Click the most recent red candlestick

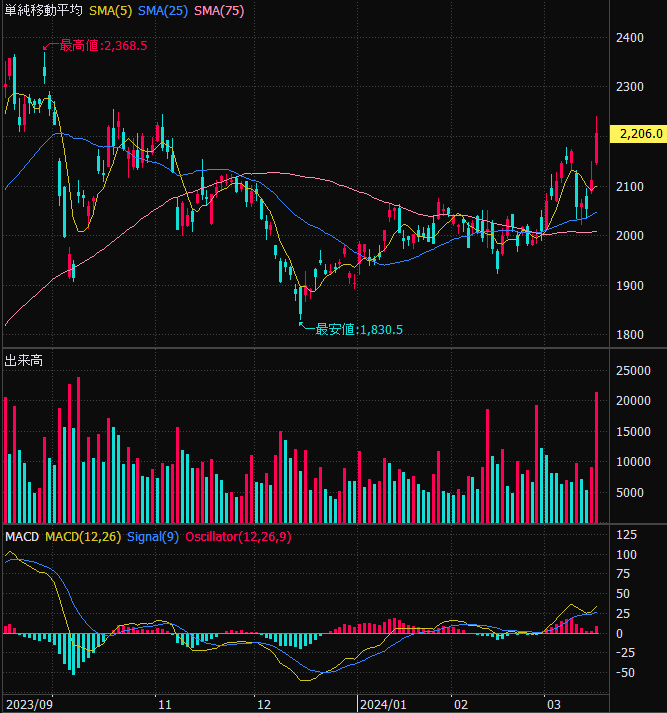597,140
